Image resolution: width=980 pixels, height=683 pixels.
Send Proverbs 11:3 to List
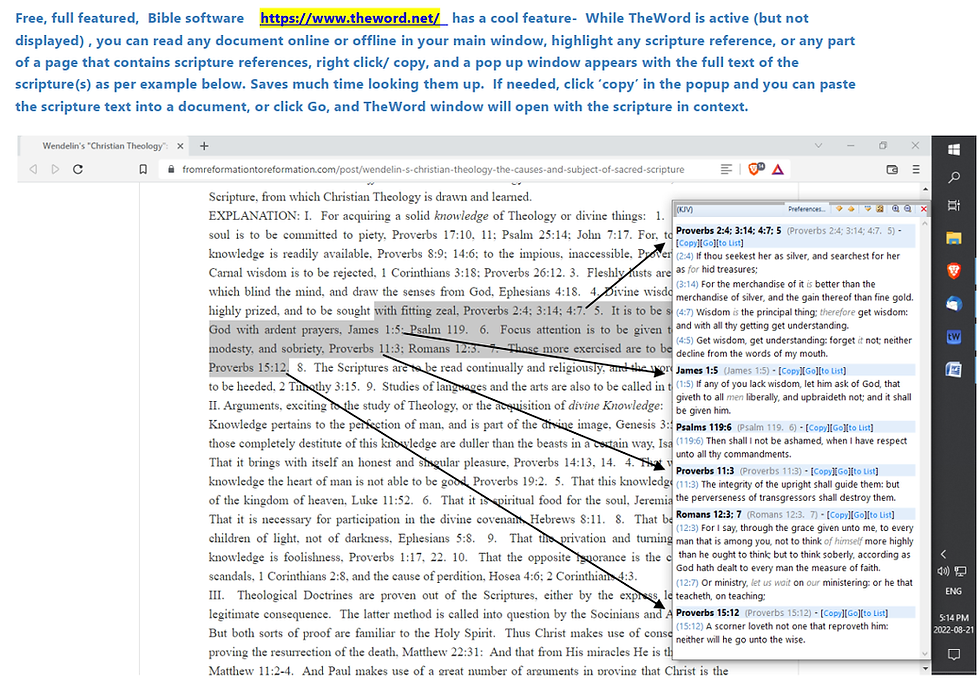(x=864, y=471)
